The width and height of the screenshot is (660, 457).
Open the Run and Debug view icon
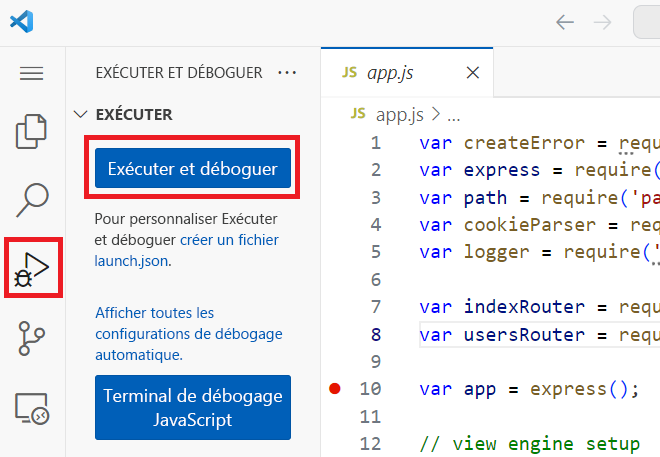[32, 269]
